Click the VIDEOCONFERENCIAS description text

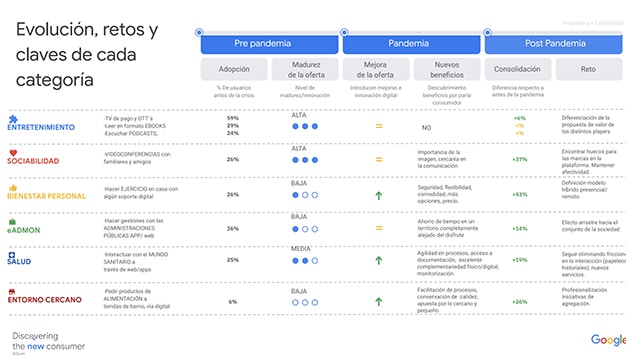pyautogui.click(x=137, y=158)
